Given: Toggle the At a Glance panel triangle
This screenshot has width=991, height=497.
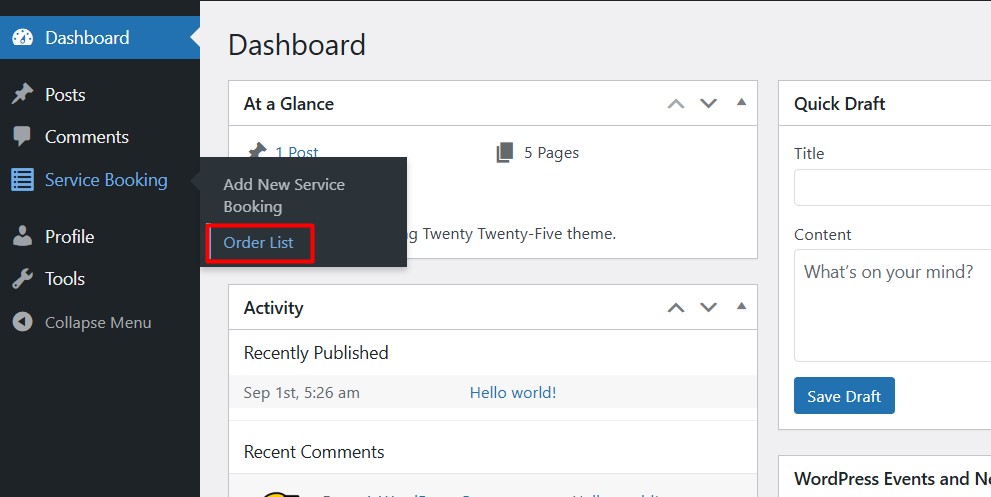Looking at the screenshot, I should click(x=741, y=102).
